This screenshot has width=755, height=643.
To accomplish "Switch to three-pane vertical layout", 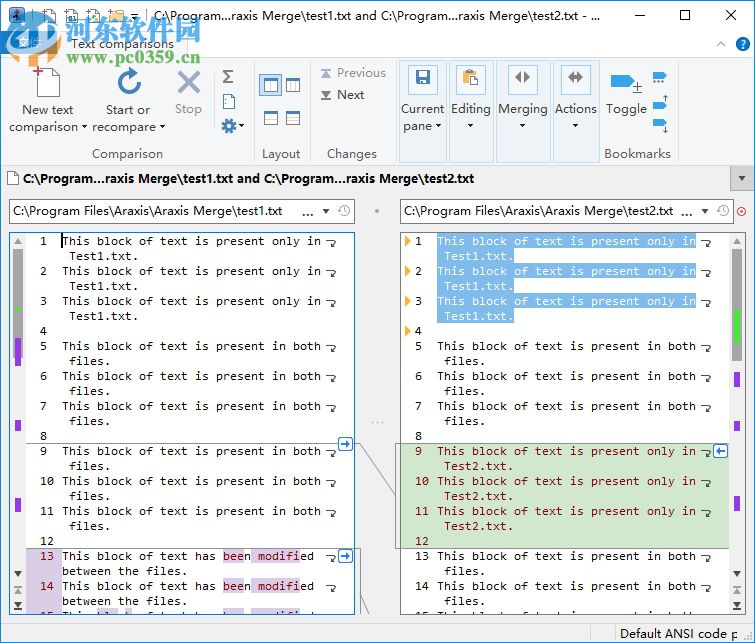I will pyautogui.click(x=293, y=85).
